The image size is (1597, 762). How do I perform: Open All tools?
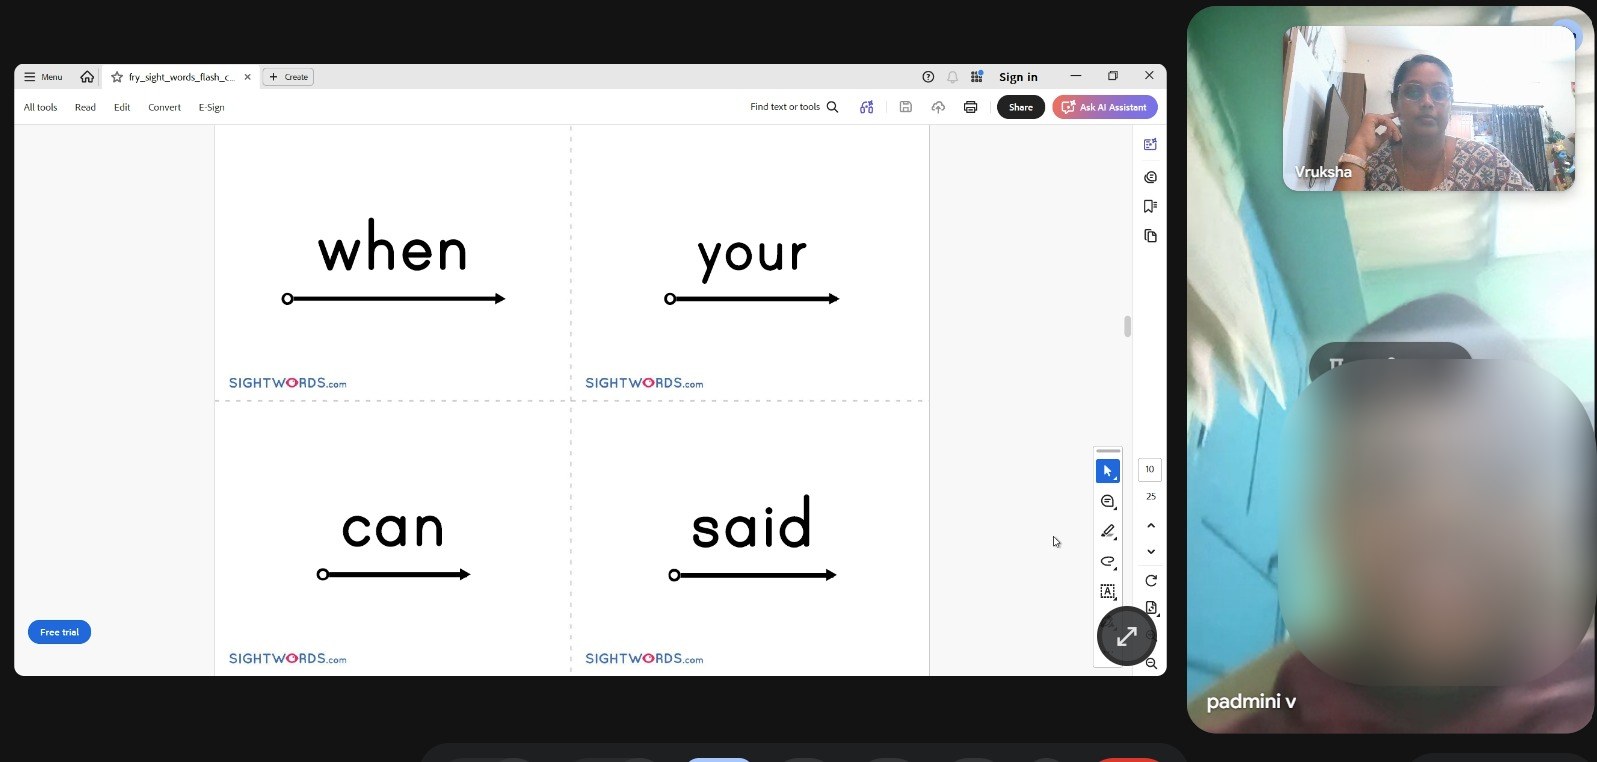click(40, 107)
